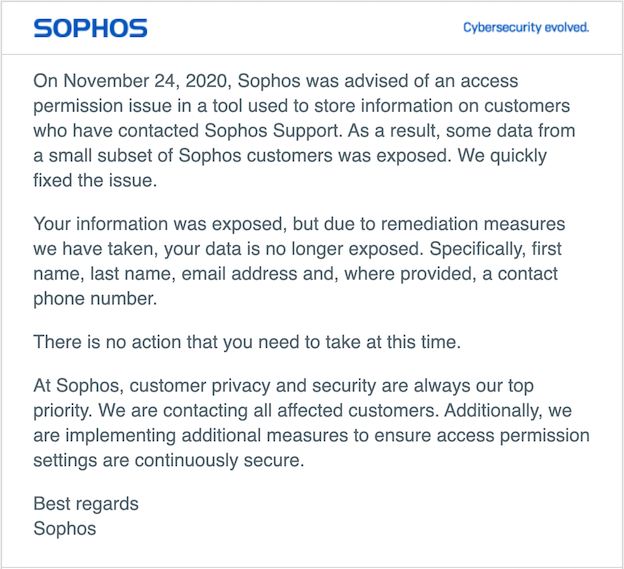Viewport: 624px width, 569px height.
Task: Click 'contacting all affected customers' phrase
Action: [300, 411]
